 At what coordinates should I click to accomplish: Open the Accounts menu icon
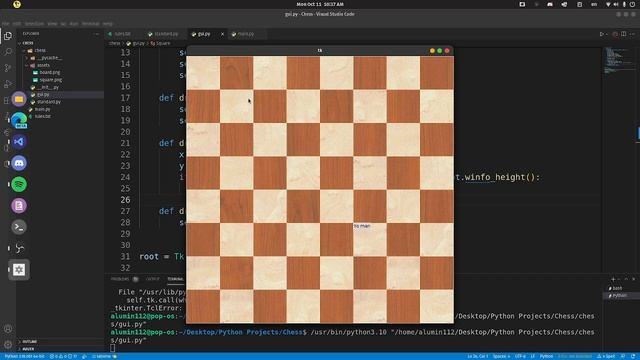(8, 329)
